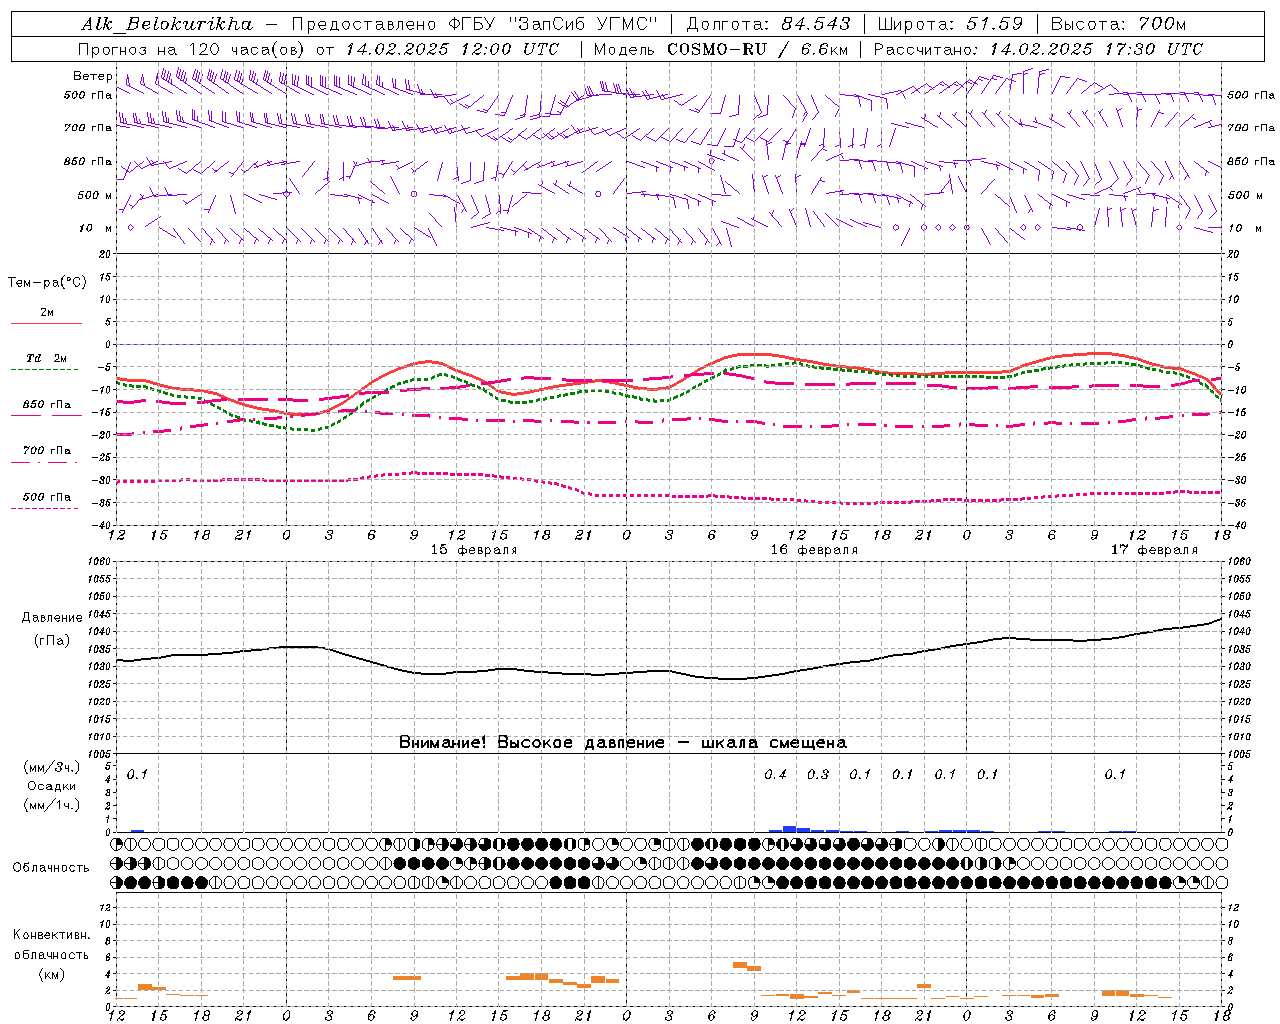The width and height of the screenshot is (1280, 1024).
Task: Click the tallest blue precipitation bar
Action: click(x=789, y=829)
